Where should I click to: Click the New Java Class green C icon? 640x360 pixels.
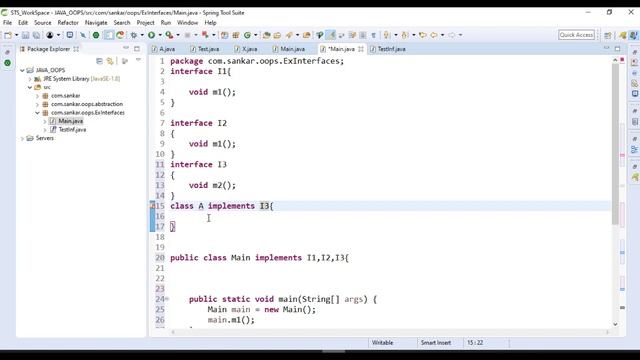click(x=247, y=35)
